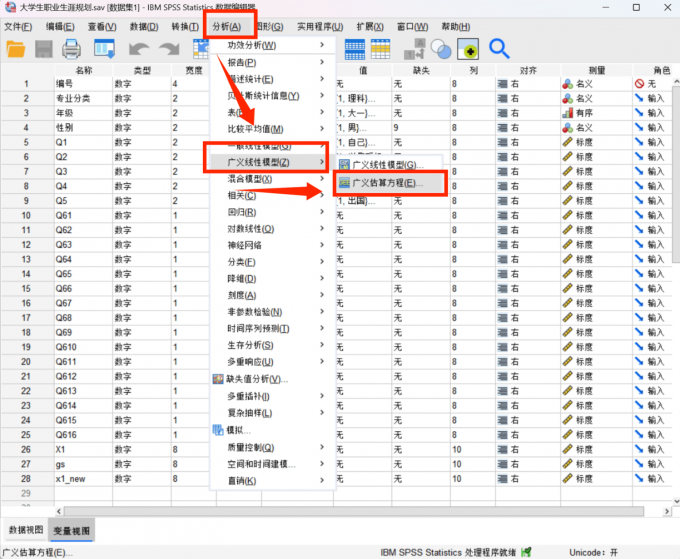Viewport: 680px width, 559px height.
Task: Select the variable name cell x1_new
Action: coord(83,479)
